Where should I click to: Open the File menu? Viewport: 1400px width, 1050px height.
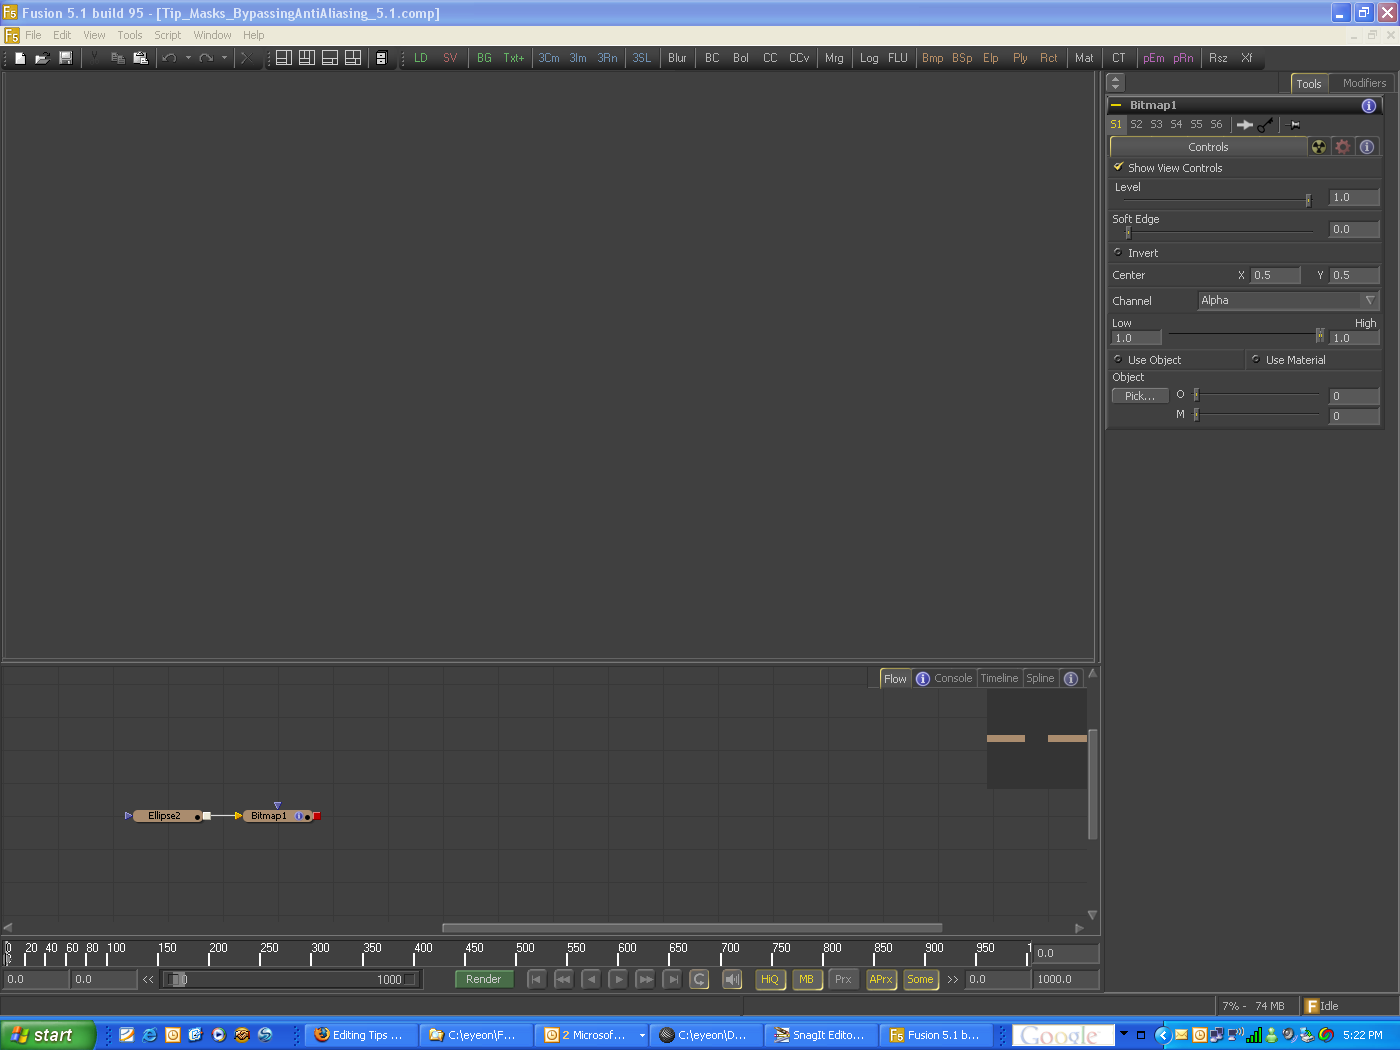pos(33,35)
